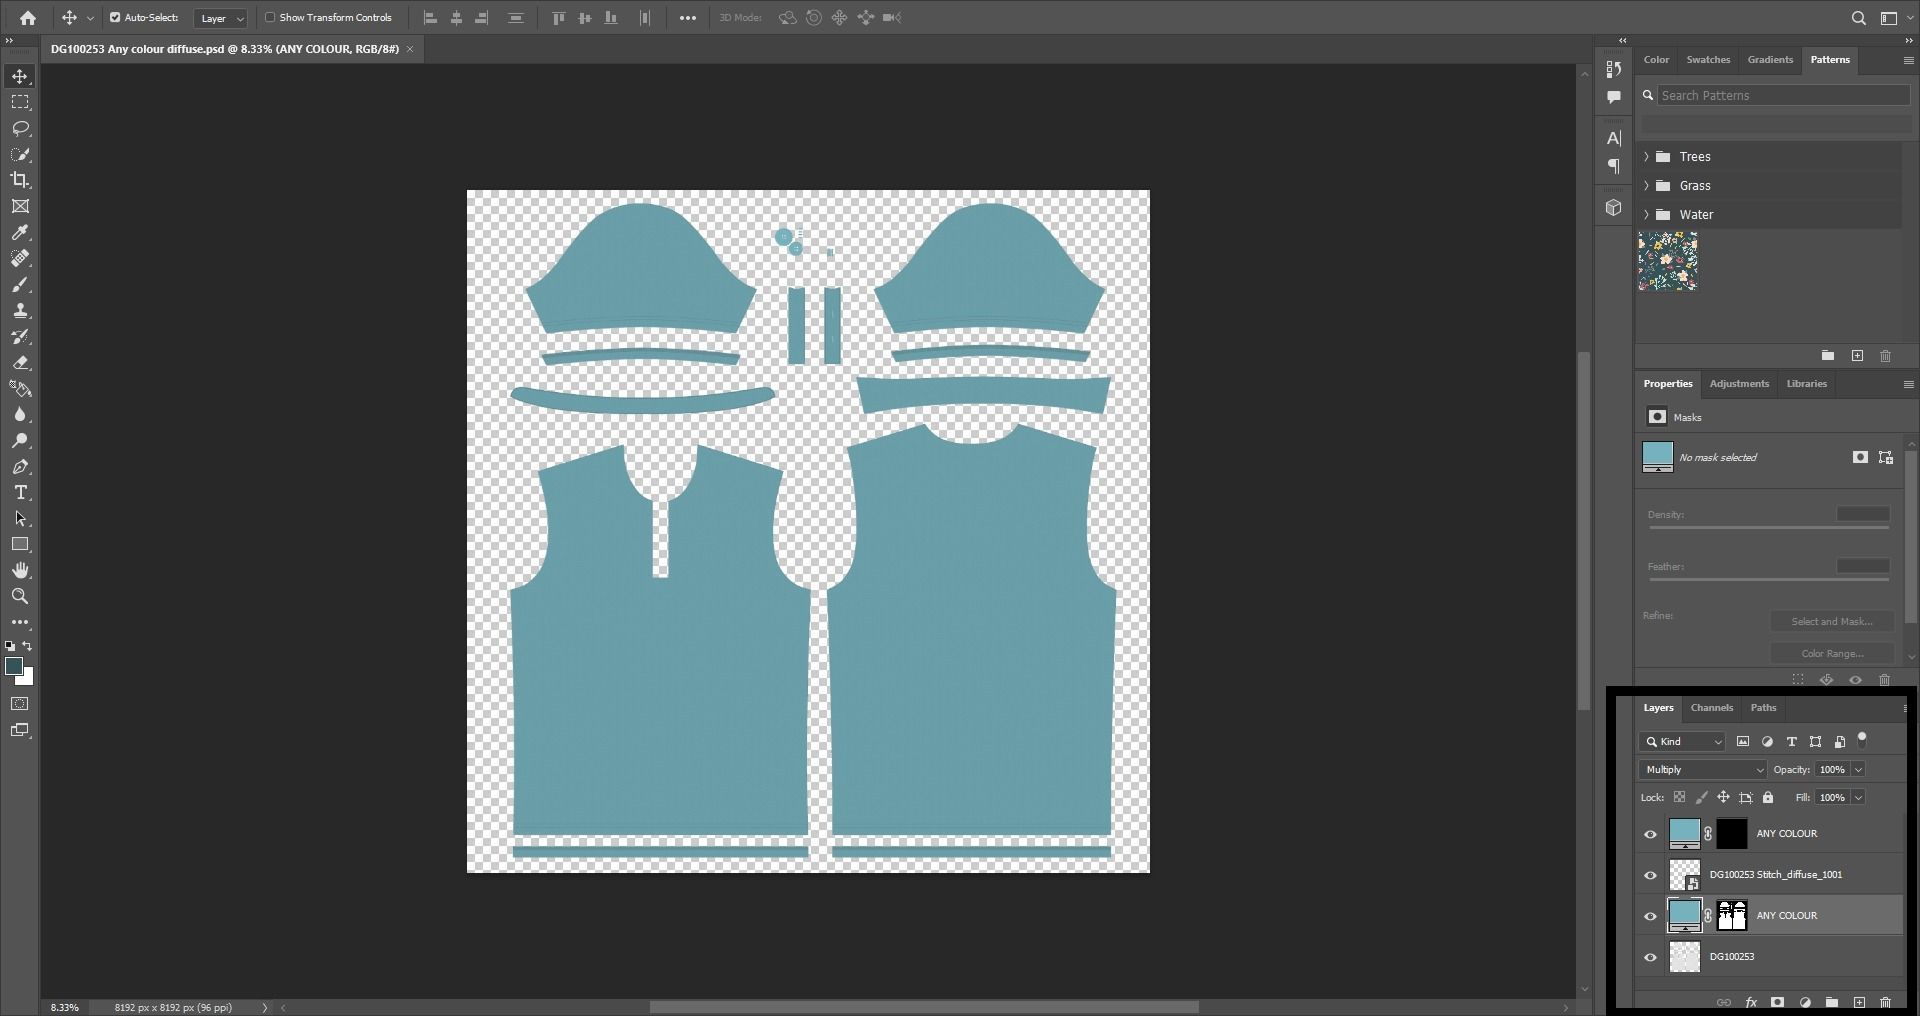1920x1016 pixels.
Task: Switch to the Libraries tab
Action: pyautogui.click(x=1806, y=384)
